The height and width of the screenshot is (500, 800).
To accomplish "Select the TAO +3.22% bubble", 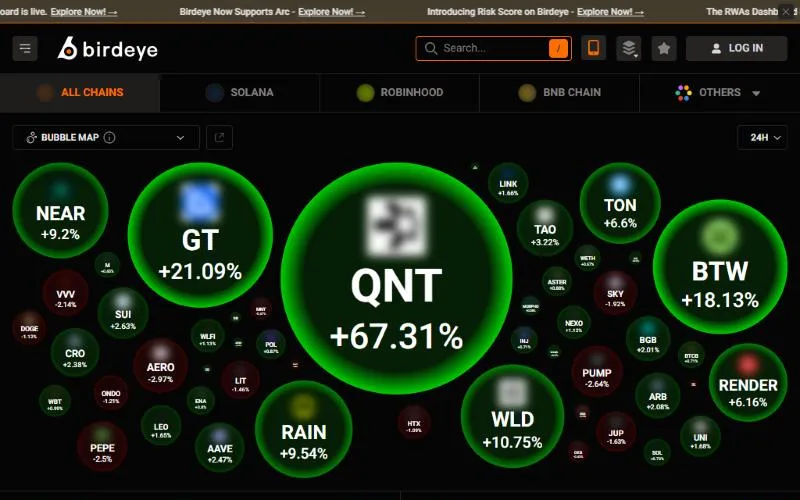I will tap(545, 228).
